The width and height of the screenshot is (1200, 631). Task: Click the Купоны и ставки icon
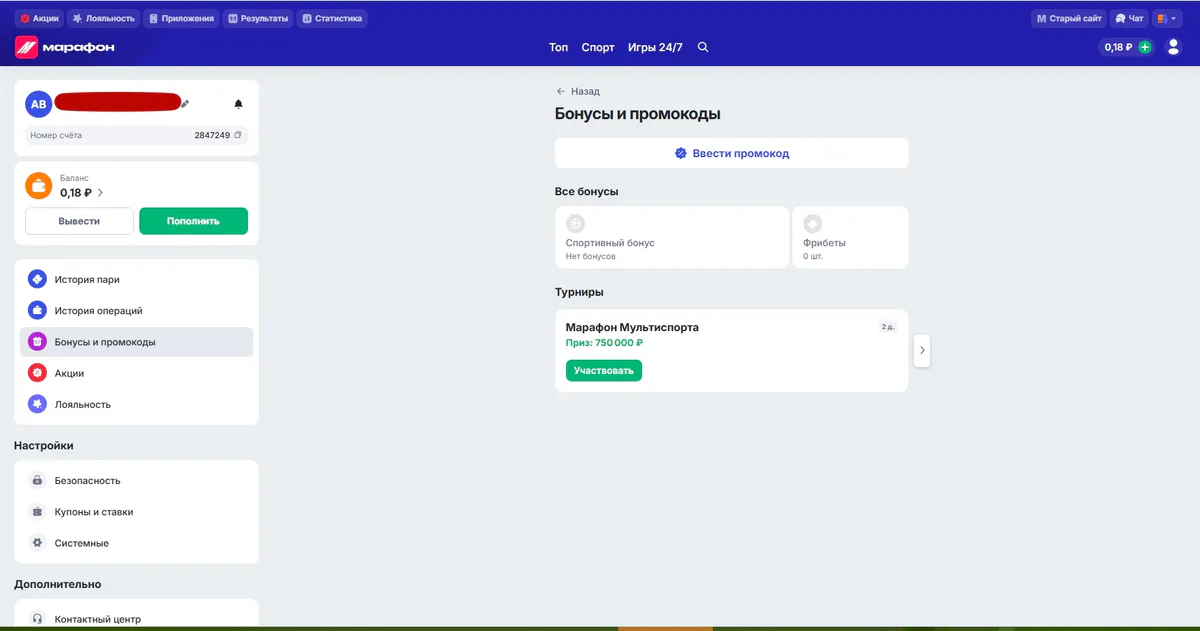[37, 512]
